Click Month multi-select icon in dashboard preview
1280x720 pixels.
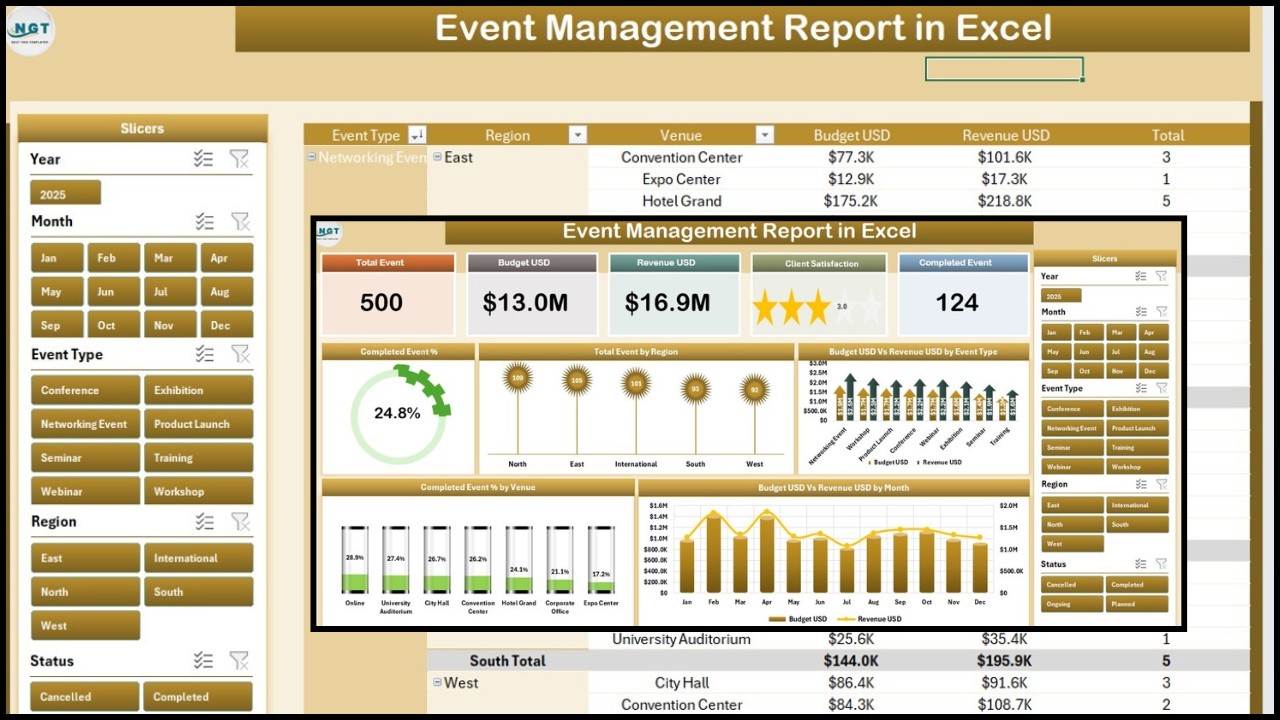[1141, 312]
